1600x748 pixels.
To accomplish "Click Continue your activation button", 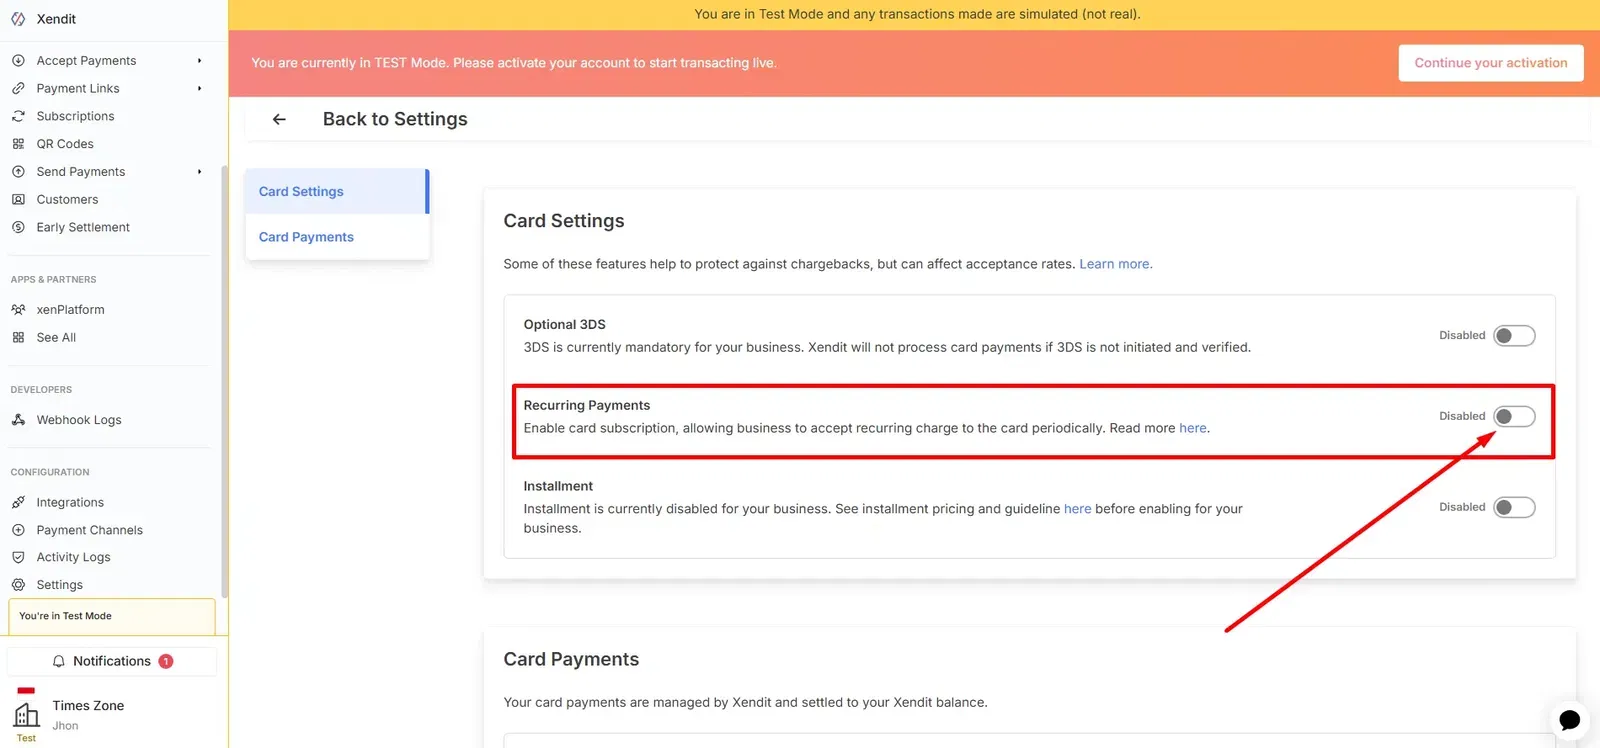I will coord(1490,63).
